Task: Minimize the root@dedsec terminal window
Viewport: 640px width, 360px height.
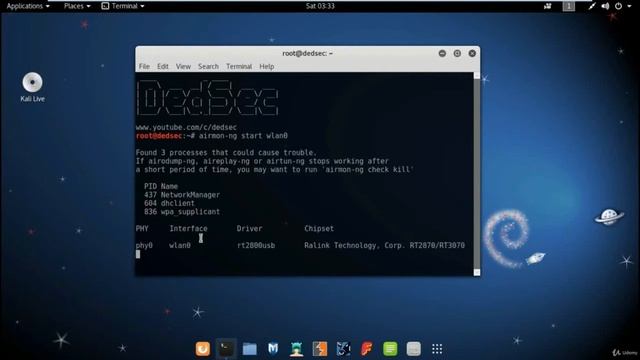Action: 442,53
